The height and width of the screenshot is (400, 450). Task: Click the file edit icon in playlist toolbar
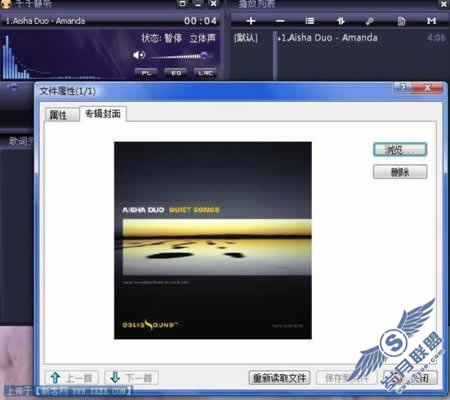[x=401, y=21]
